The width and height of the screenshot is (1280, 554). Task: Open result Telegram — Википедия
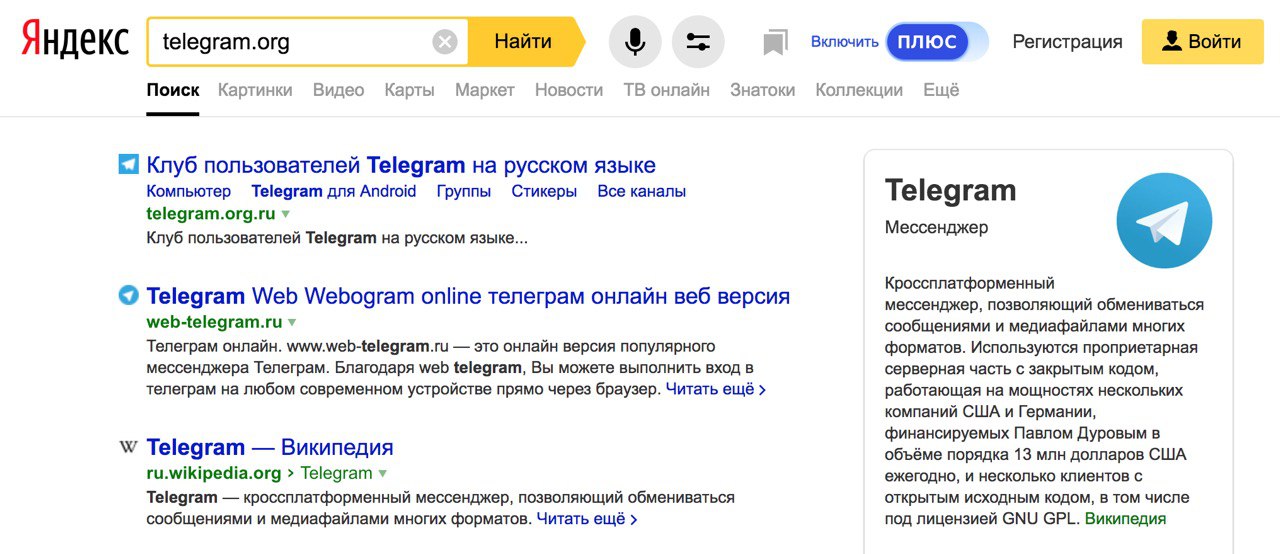coord(270,447)
